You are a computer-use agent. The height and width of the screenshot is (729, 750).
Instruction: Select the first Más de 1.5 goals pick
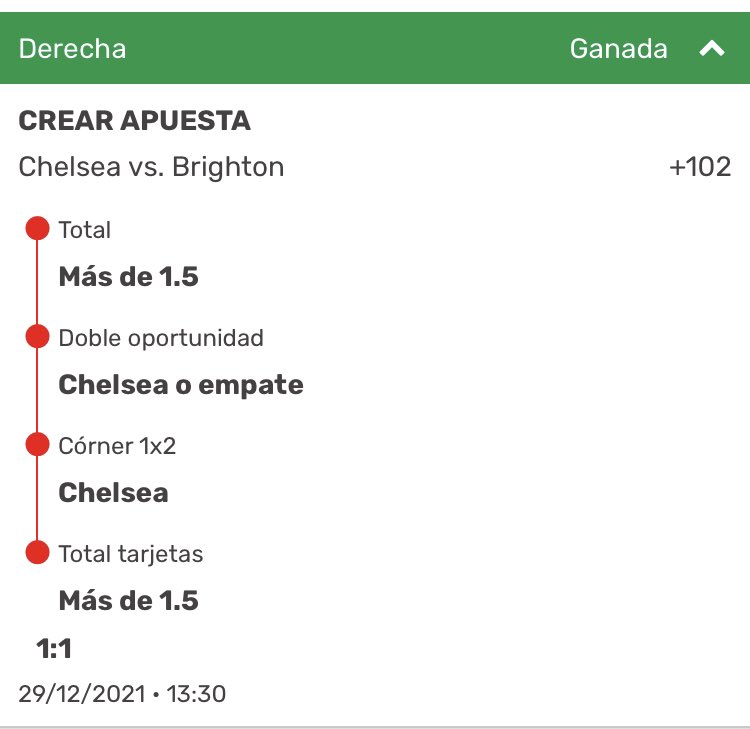click(x=128, y=276)
